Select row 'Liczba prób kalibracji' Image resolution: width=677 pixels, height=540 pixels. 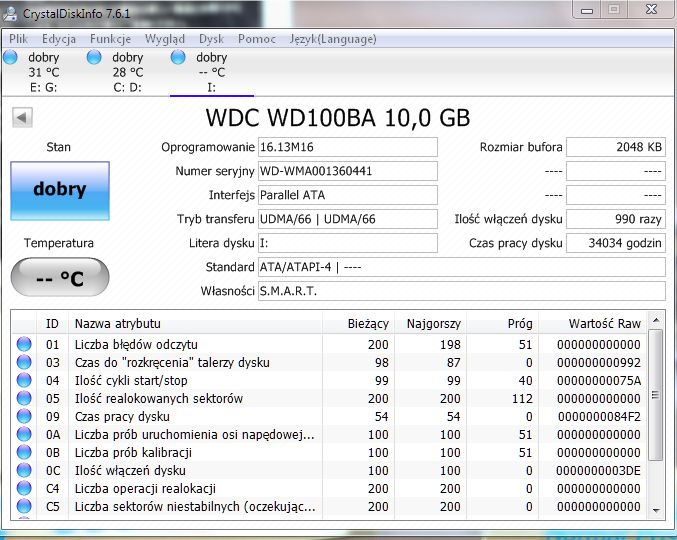[329, 452]
